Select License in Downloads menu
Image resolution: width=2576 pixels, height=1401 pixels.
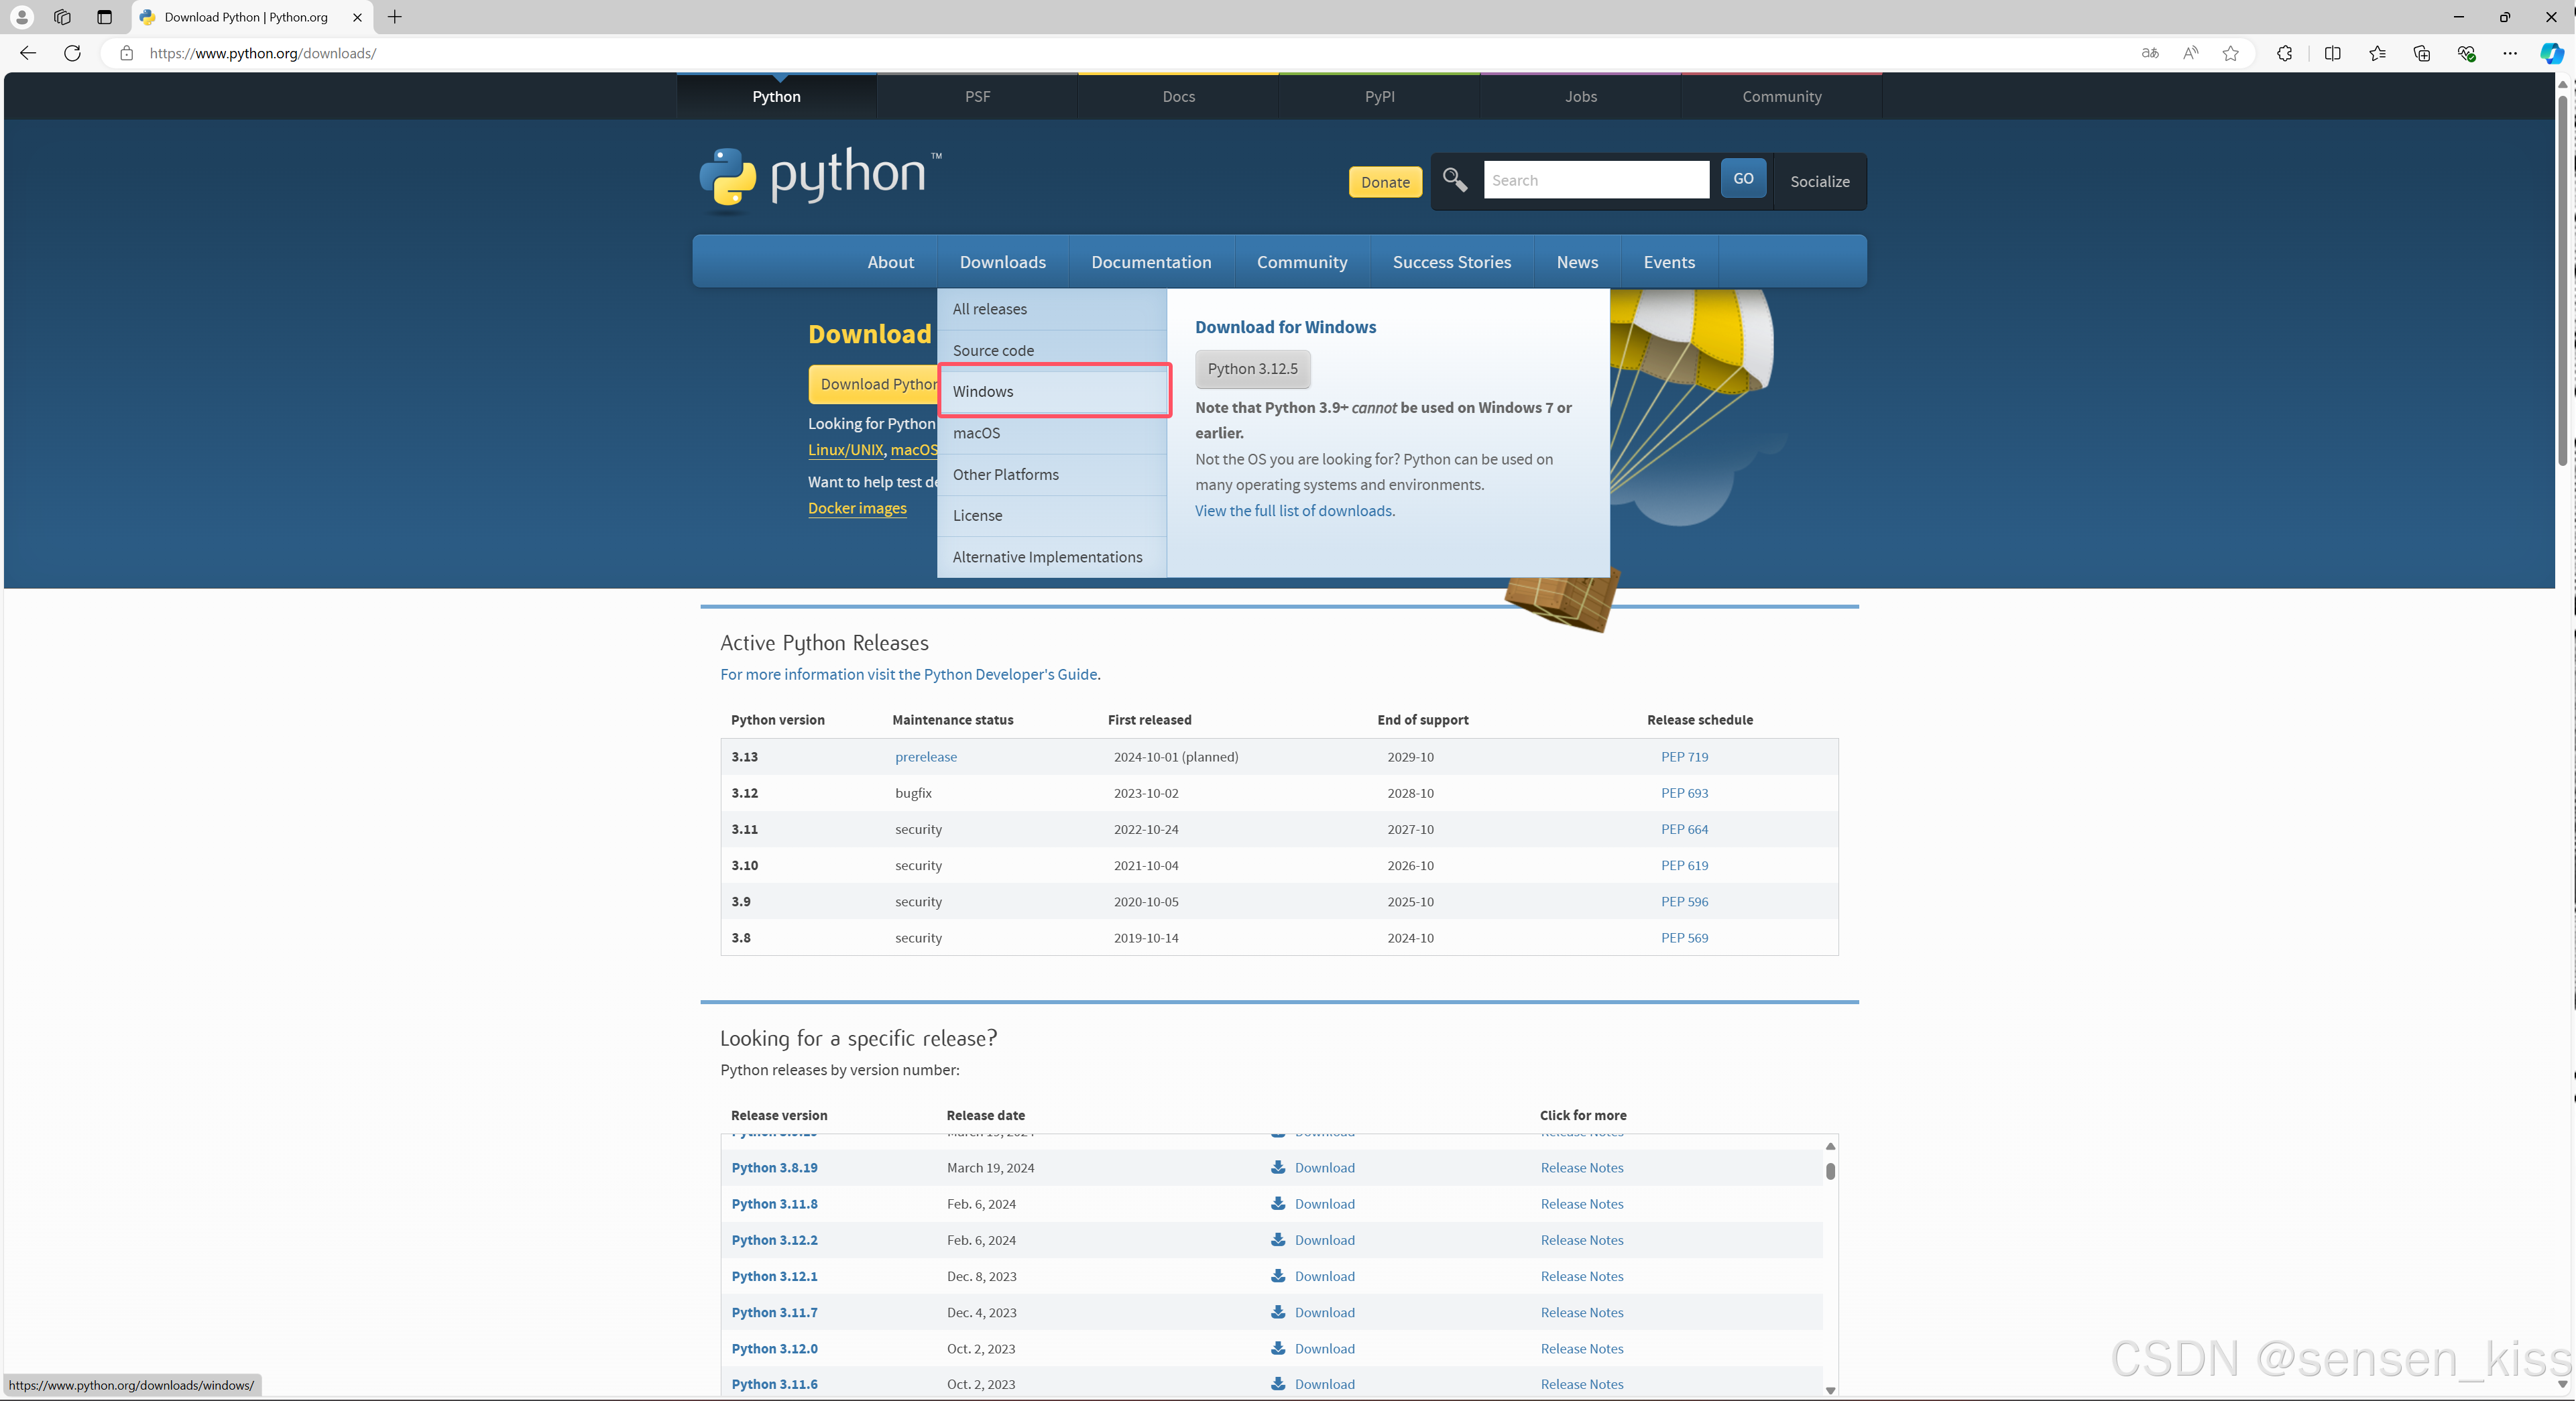pyautogui.click(x=1052, y=515)
